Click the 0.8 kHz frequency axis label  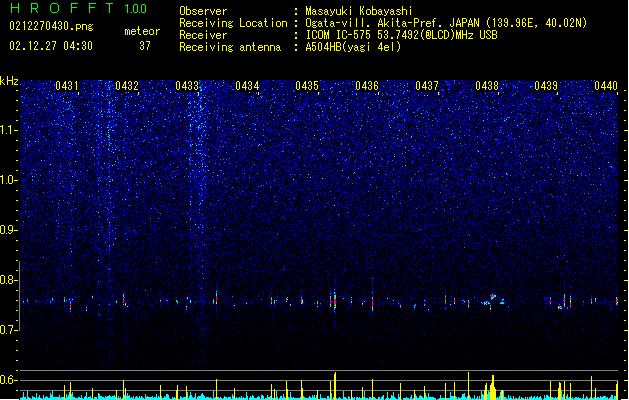9,280
